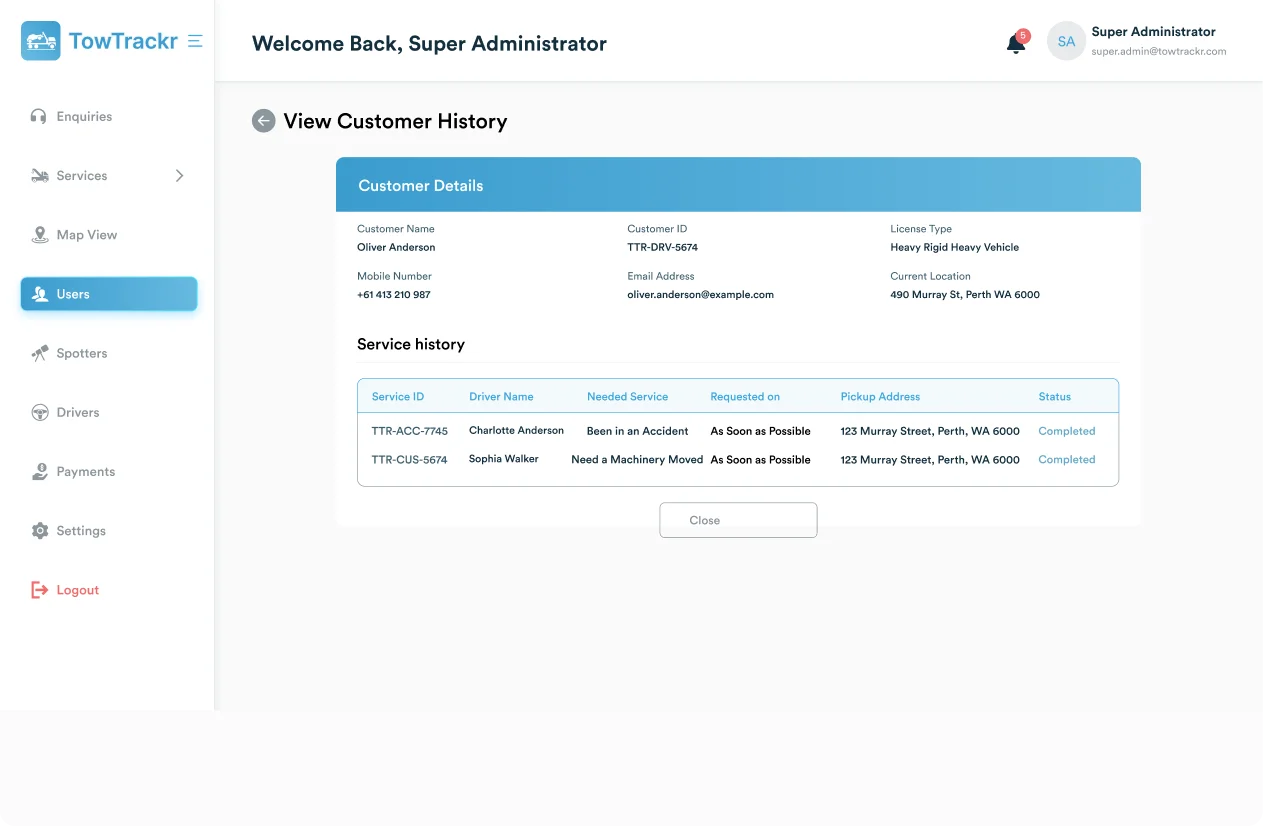Expand the Services submenu chevron
The image size is (1263, 826).
180,176
